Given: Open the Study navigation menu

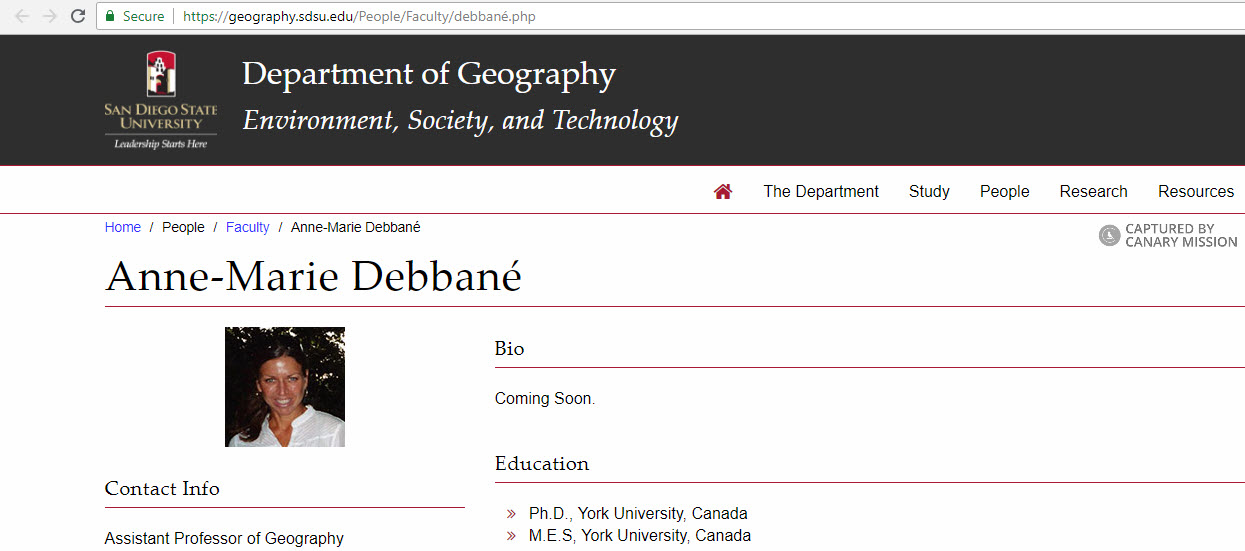Looking at the screenshot, I should (929, 191).
